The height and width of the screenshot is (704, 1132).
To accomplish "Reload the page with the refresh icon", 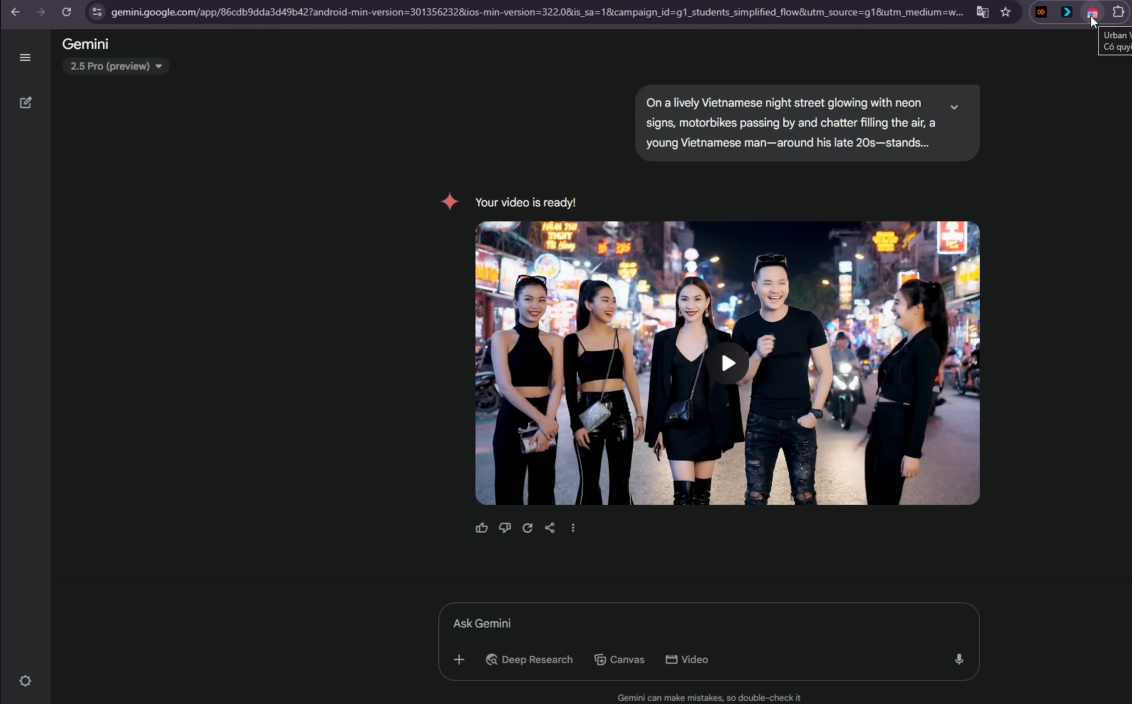I will (66, 12).
